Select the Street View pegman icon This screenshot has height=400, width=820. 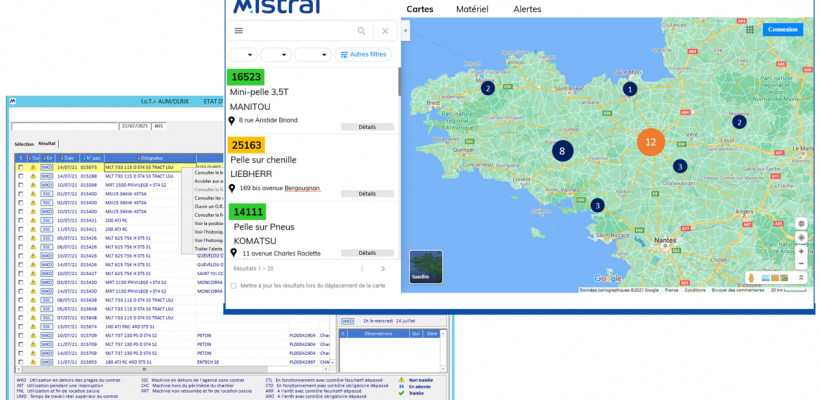click(751, 278)
